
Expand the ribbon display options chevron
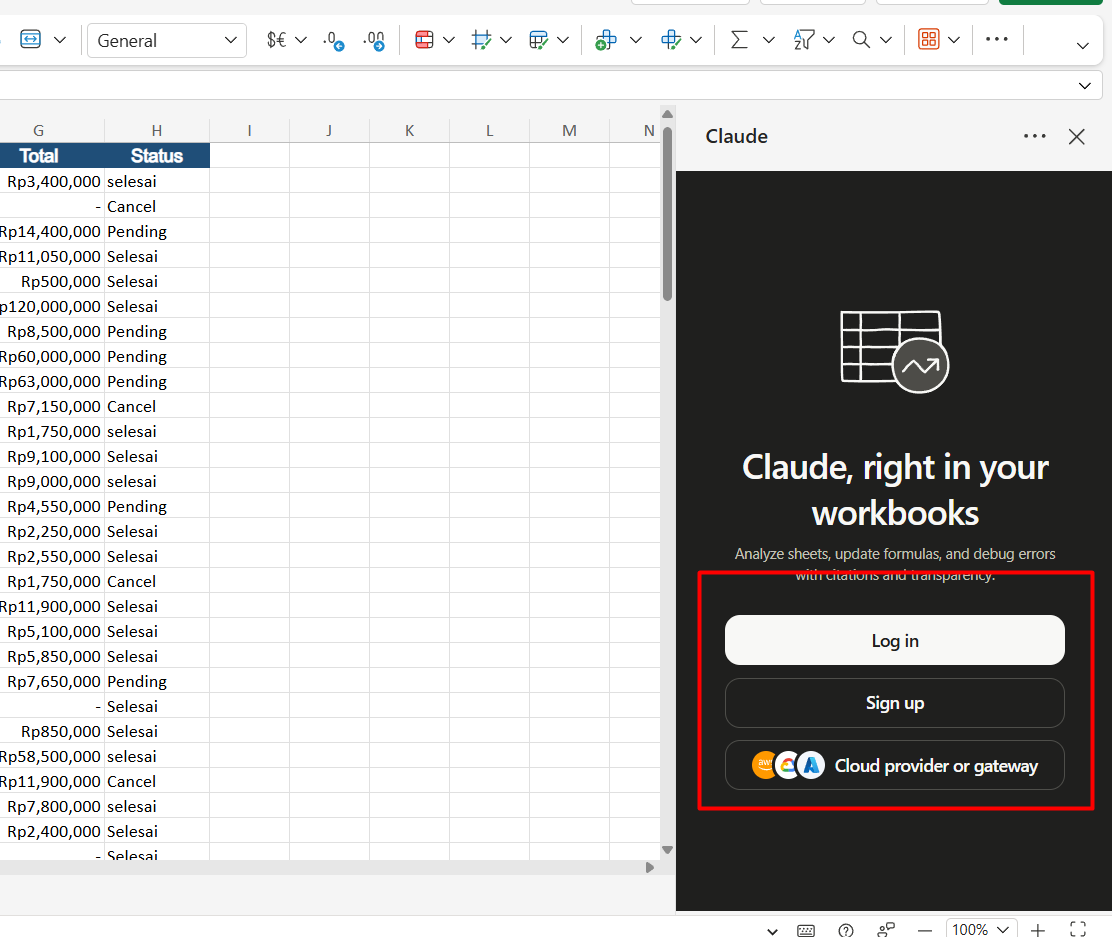pos(1082,46)
